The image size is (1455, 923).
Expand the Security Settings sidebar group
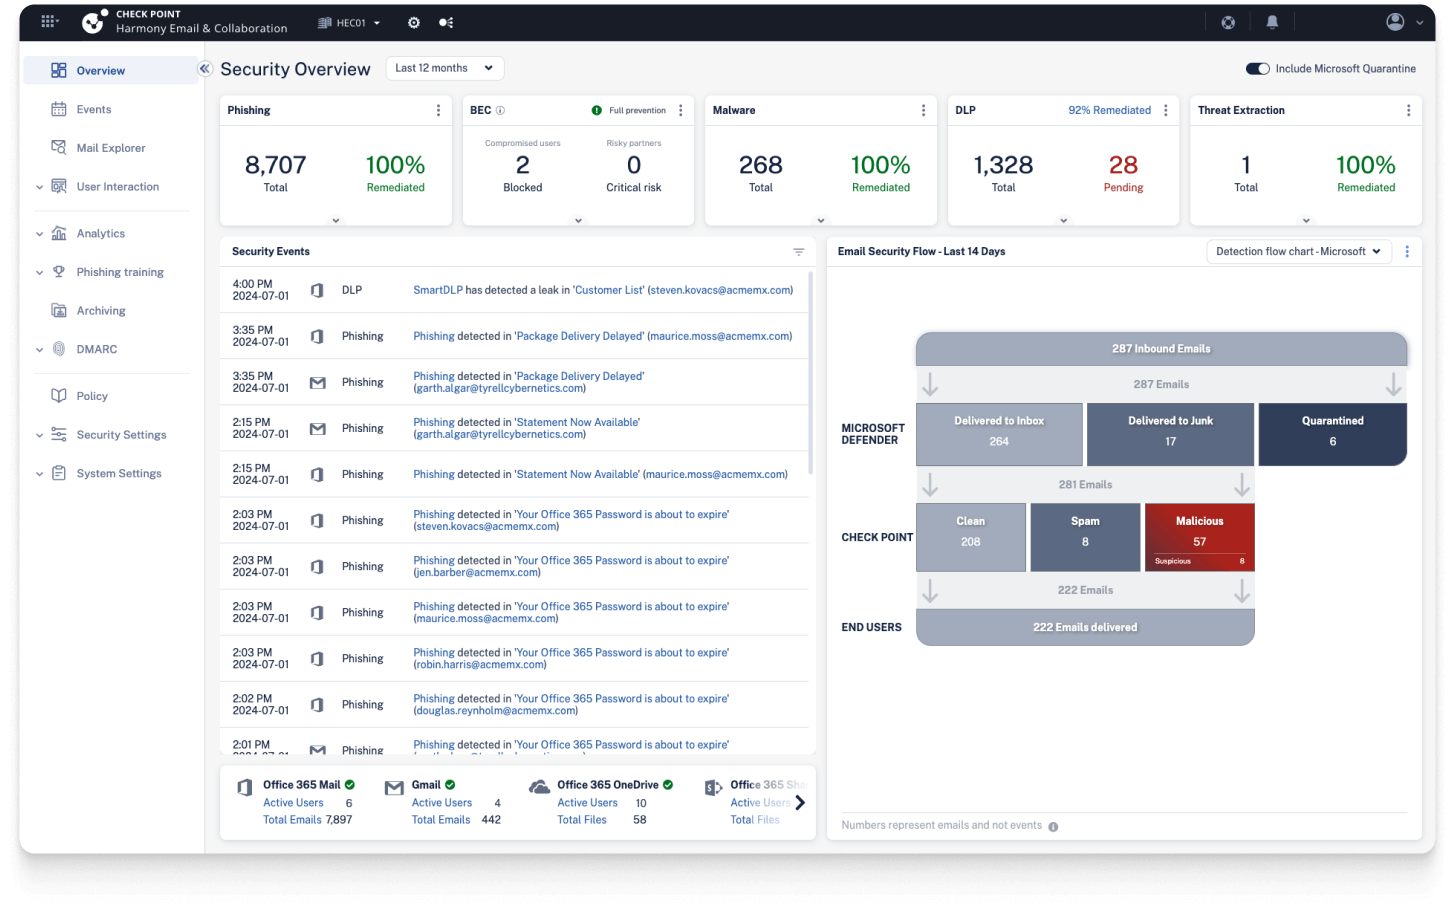(x=40, y=435)
